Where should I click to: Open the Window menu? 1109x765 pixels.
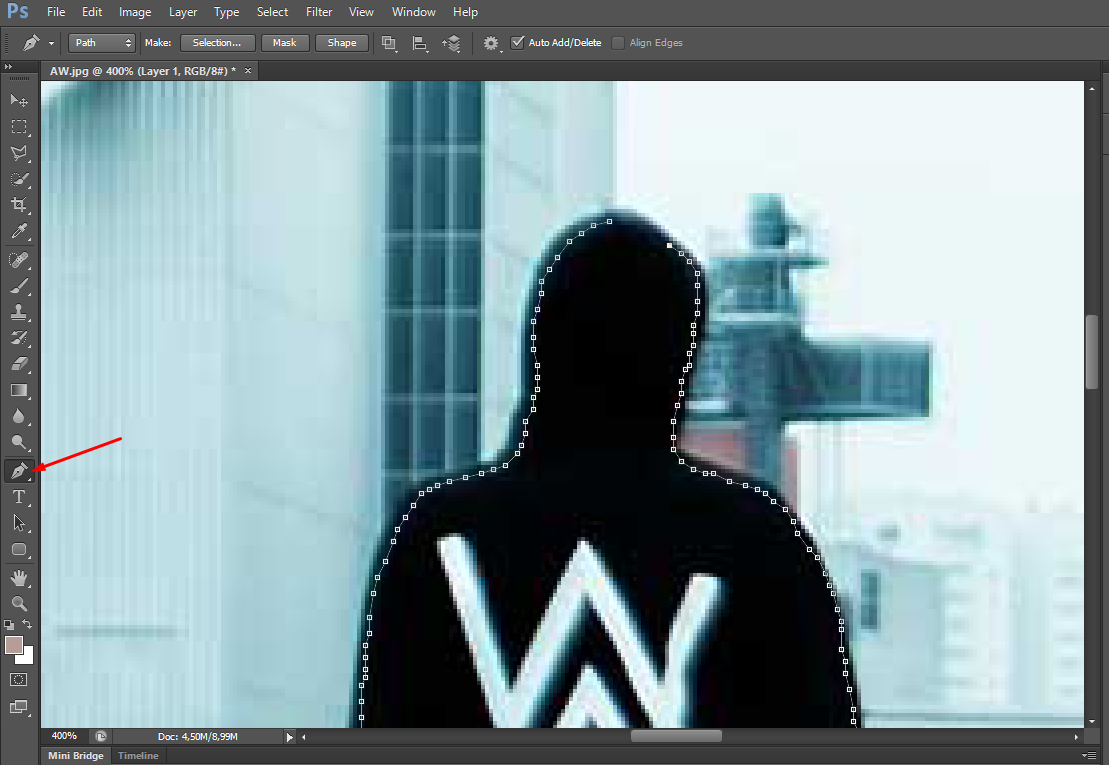pyautogui.click(x=414, y=12)
